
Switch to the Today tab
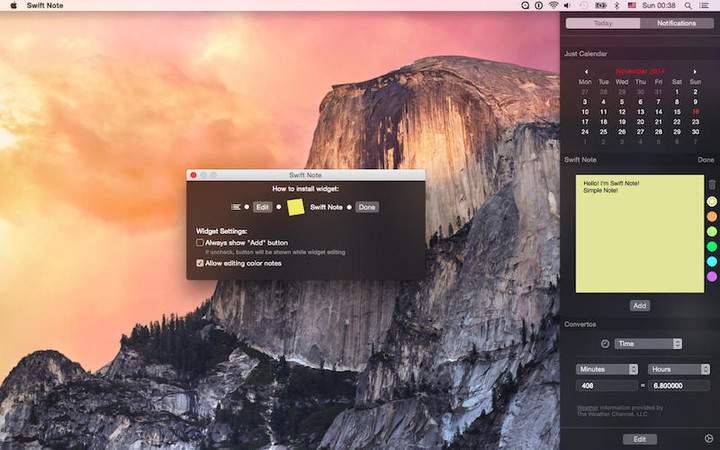tap(602, 23)
